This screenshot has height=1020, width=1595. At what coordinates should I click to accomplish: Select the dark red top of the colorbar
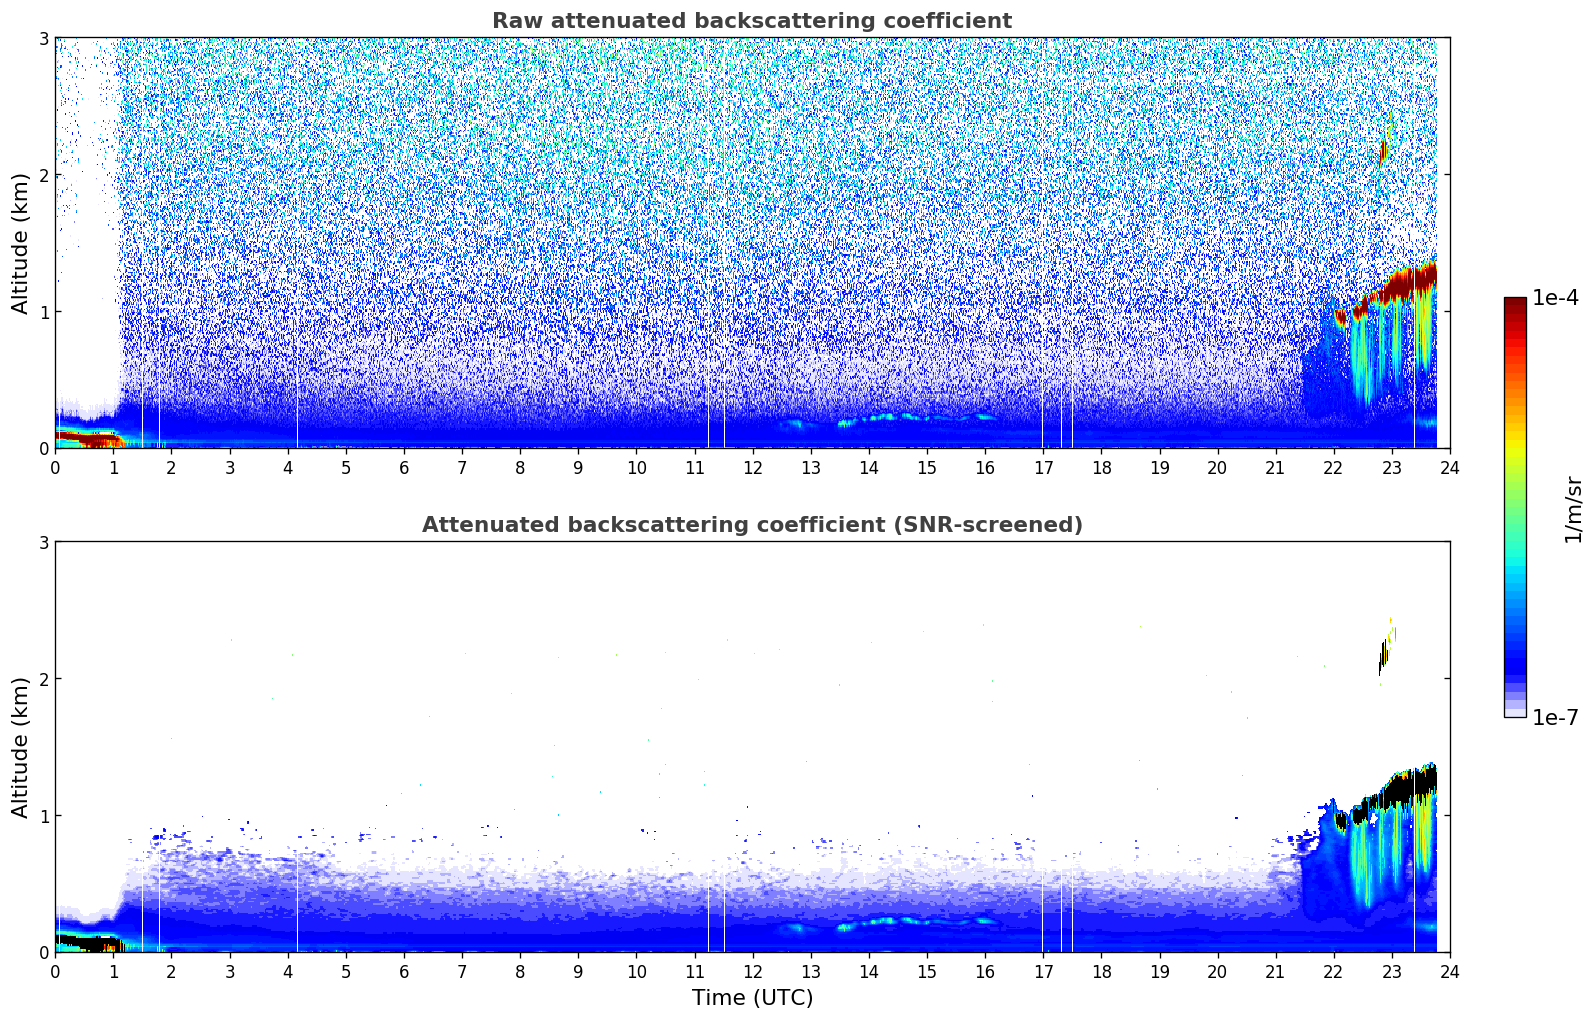[1514, 304]
